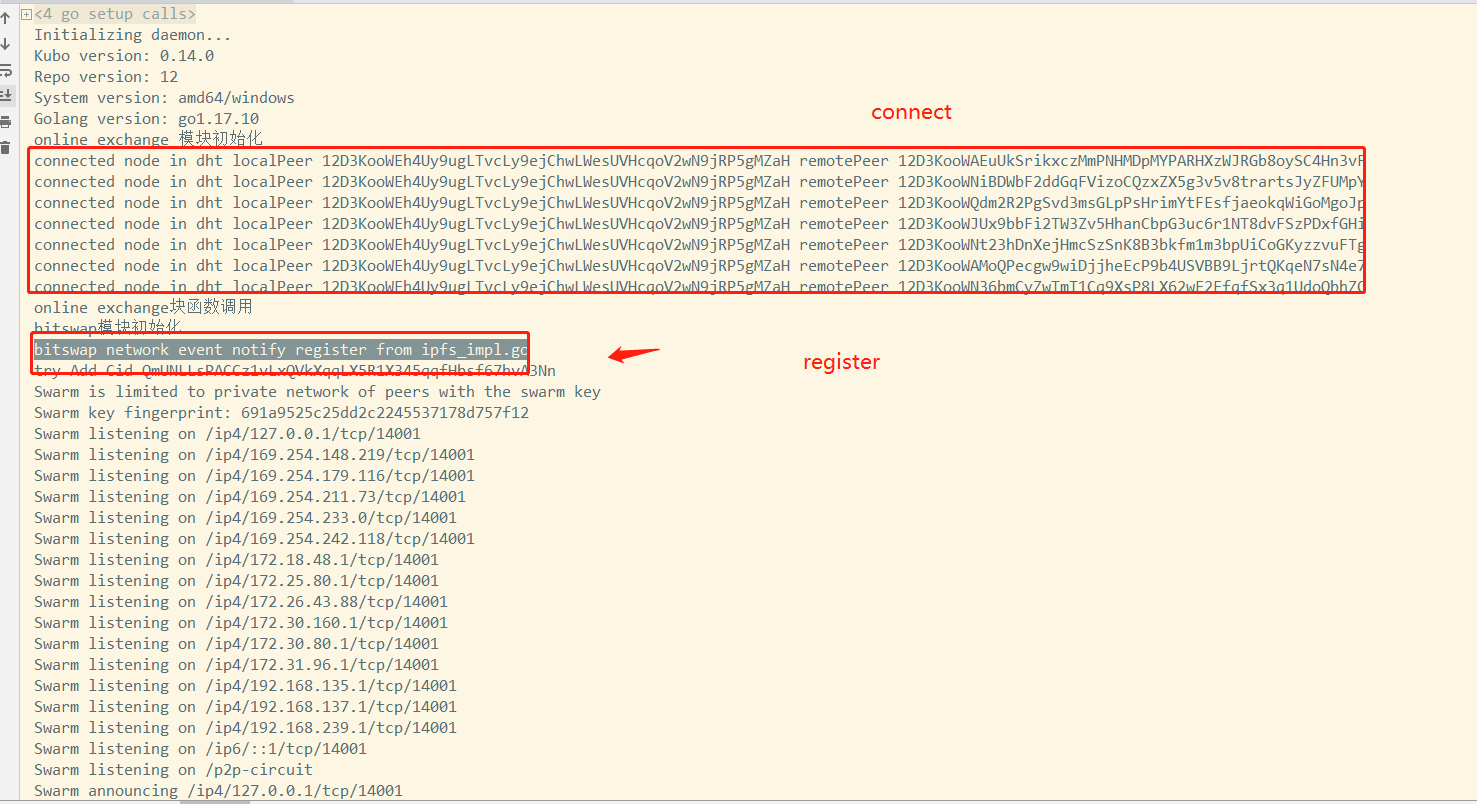Screen dimensions: 1477x804
Task: Click Swarm listening on /ip4/127.0.0.1/tcp/14001
Action: coord(227,433)
